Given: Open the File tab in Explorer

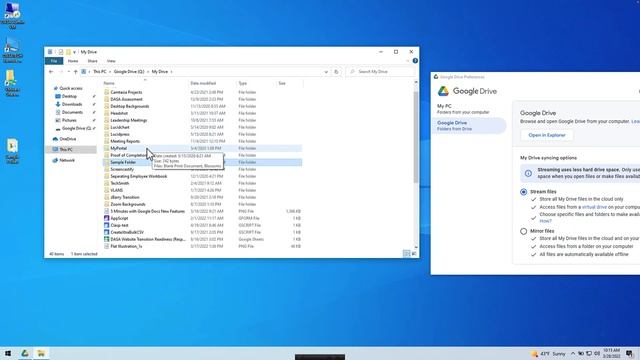Looking at the screenshot, I should click(54, 61).
